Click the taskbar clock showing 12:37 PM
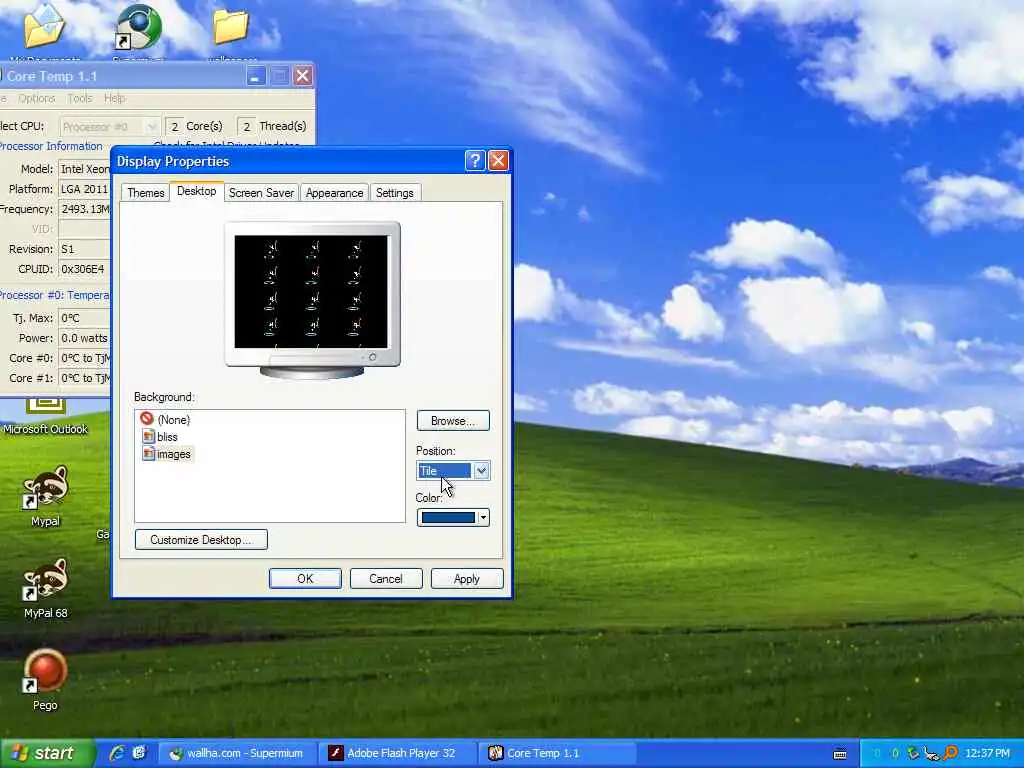This screenshot has height=768, width=1024. coord(987,754)
